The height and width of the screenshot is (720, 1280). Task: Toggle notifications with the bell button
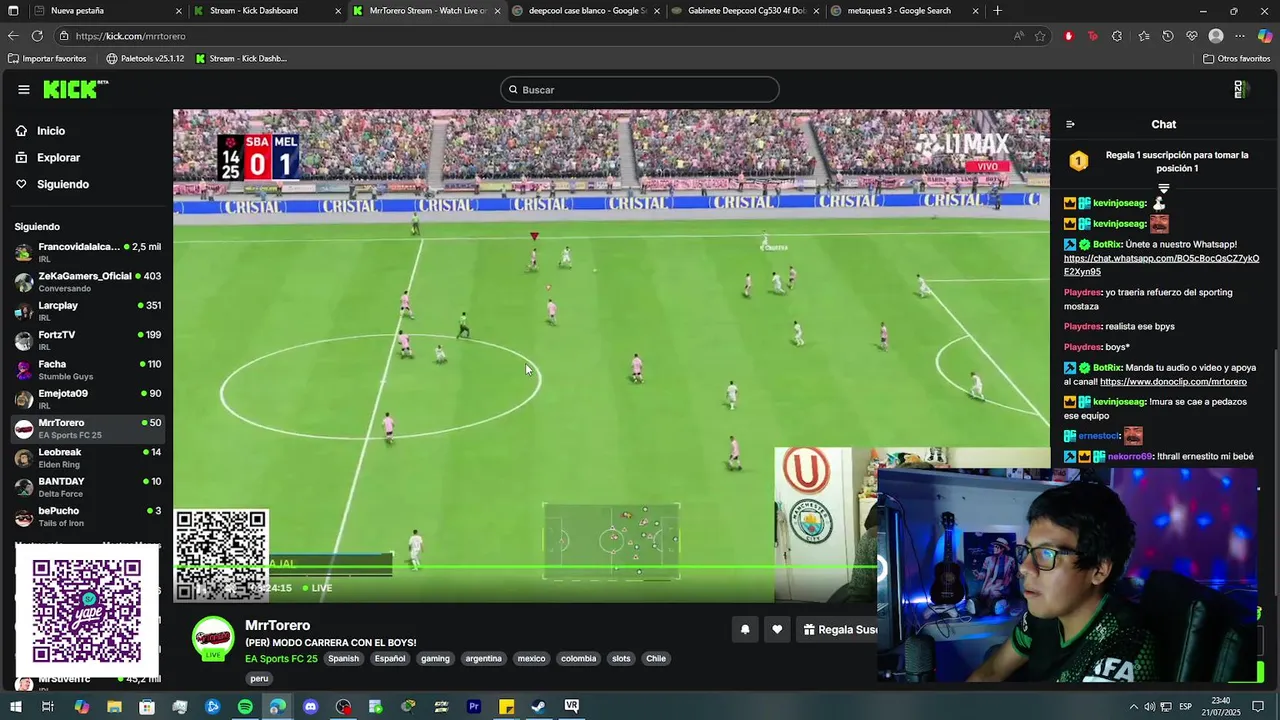(x=744, y=629)
